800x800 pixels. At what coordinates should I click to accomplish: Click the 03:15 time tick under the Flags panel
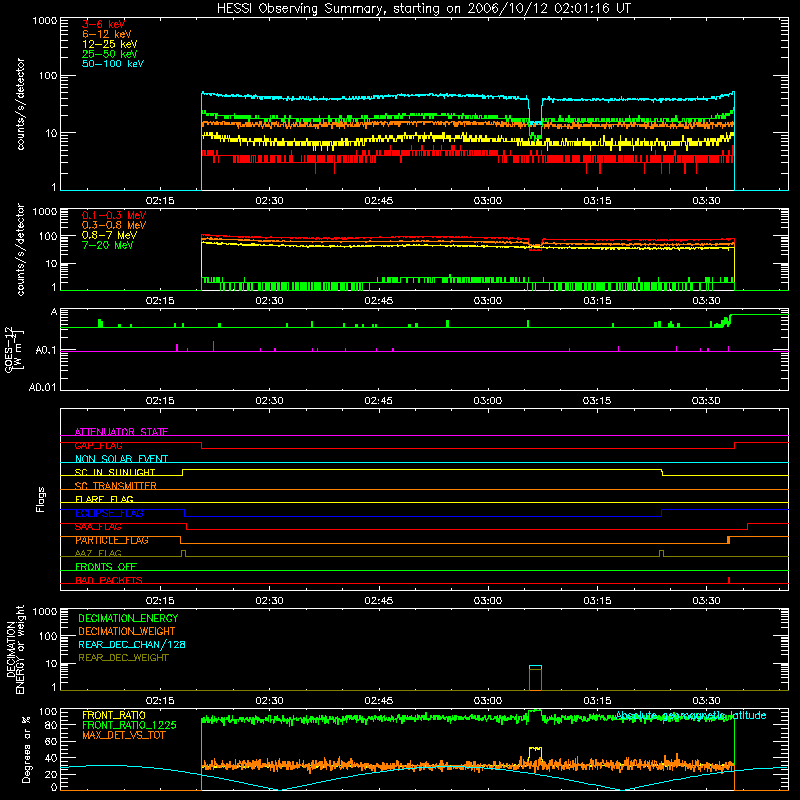[597, 601]
